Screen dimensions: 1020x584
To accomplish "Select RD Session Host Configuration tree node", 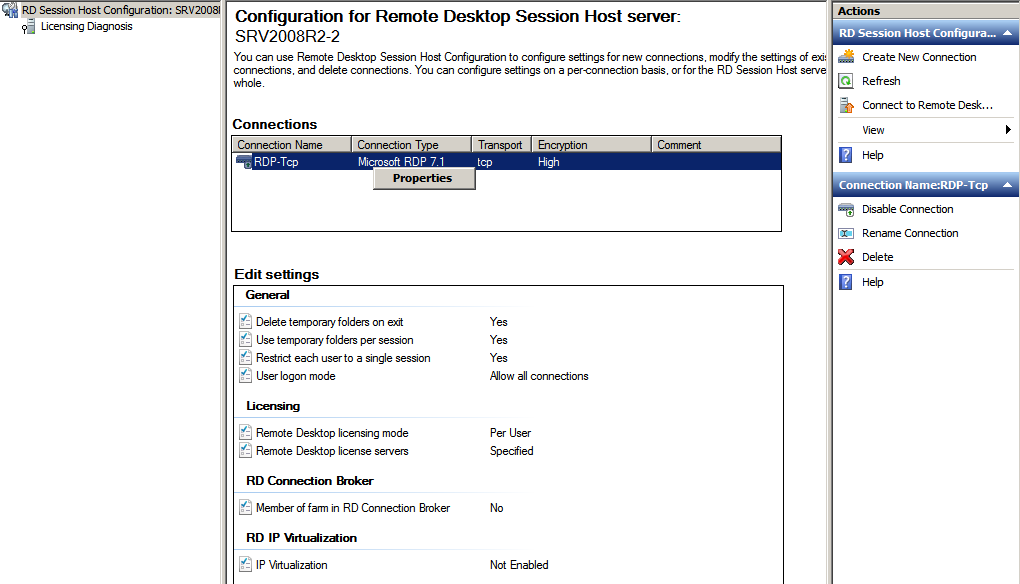I will (121, 10).
